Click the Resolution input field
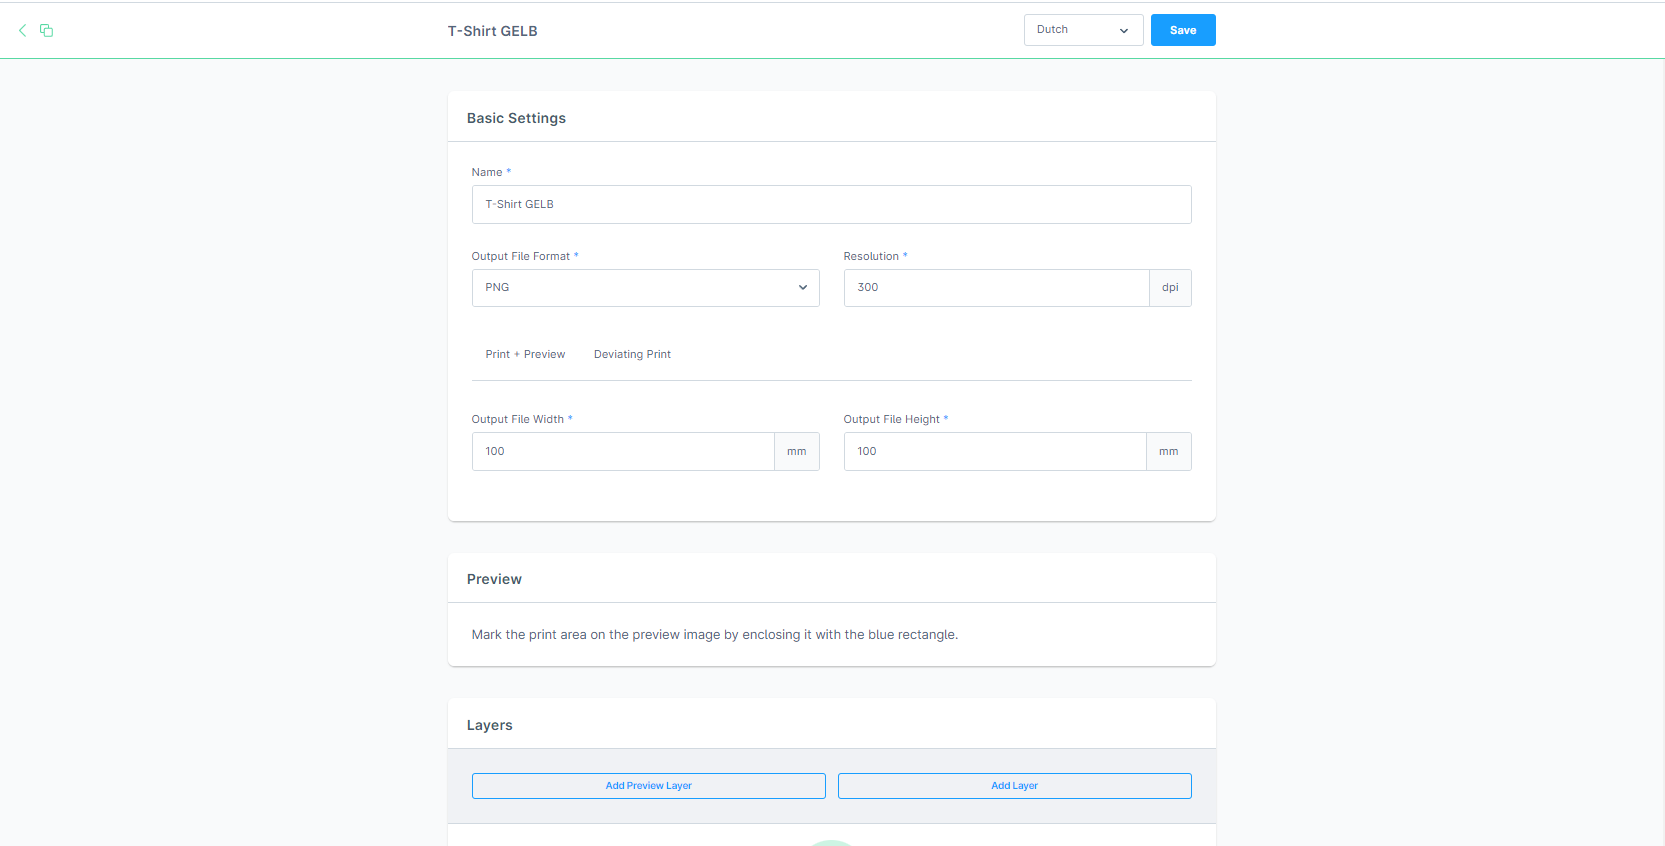1665x846 pixels. (x=996, y=288)
